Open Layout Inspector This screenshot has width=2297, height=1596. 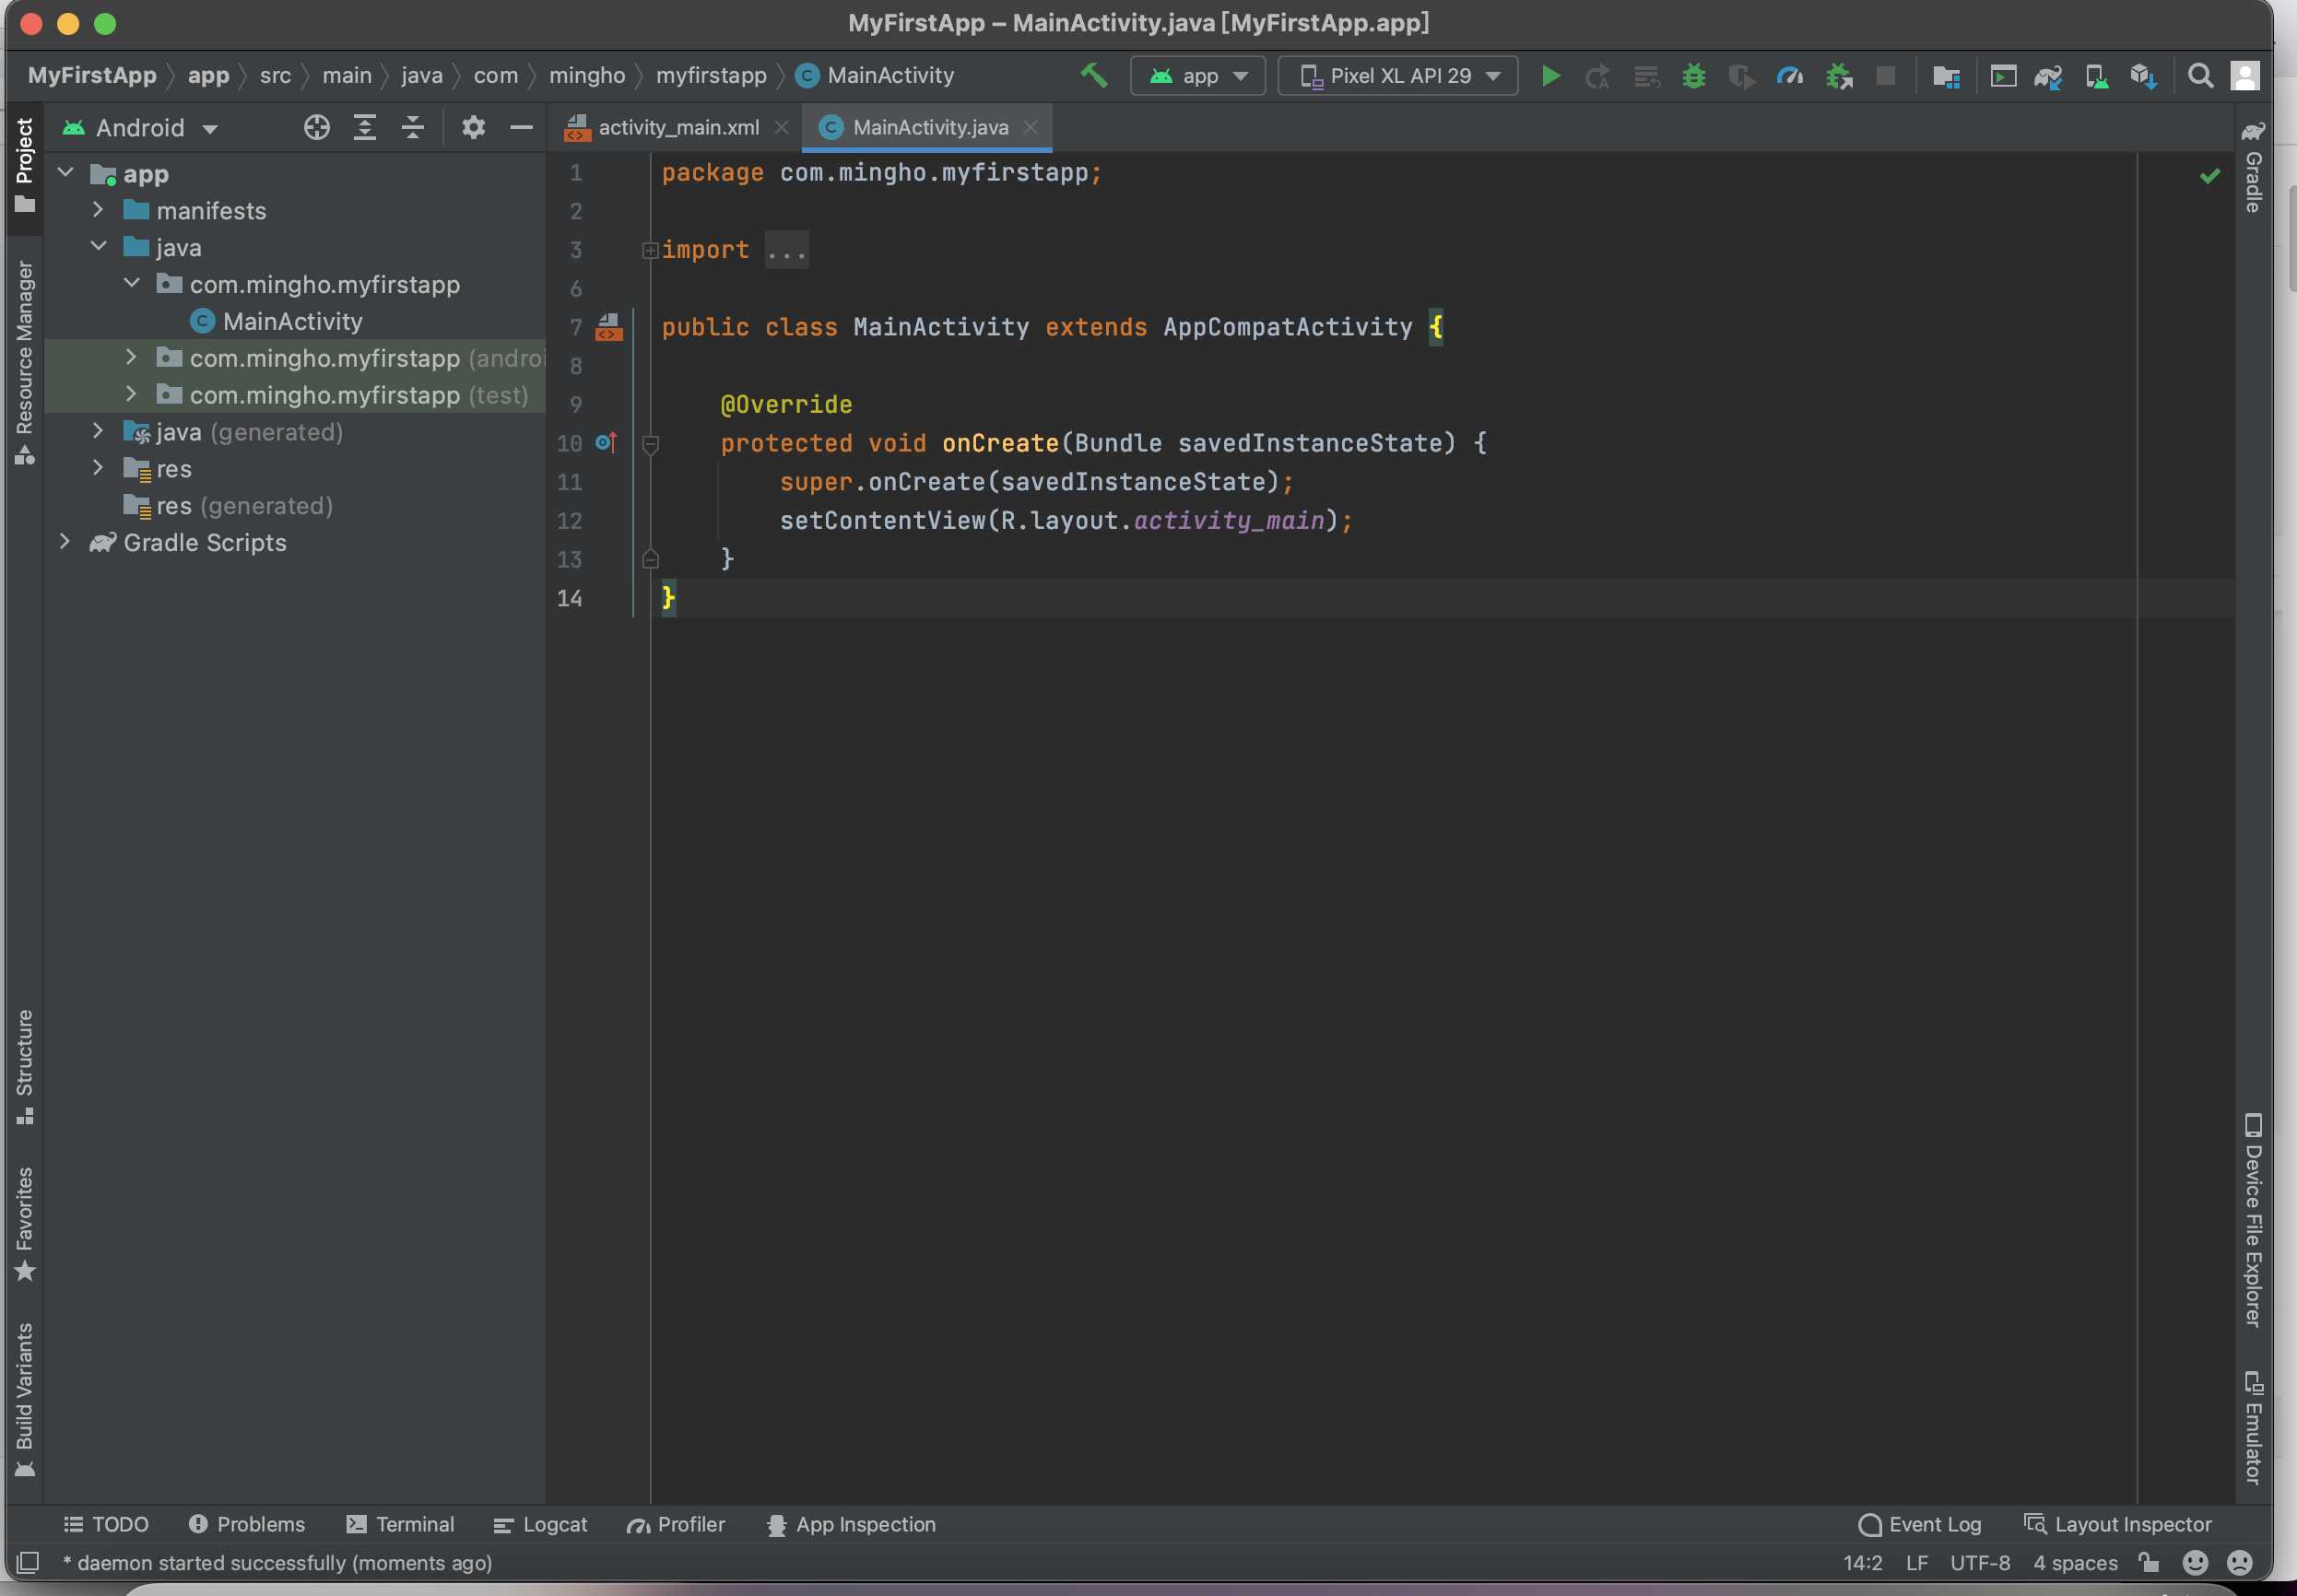(2118, 1524)
